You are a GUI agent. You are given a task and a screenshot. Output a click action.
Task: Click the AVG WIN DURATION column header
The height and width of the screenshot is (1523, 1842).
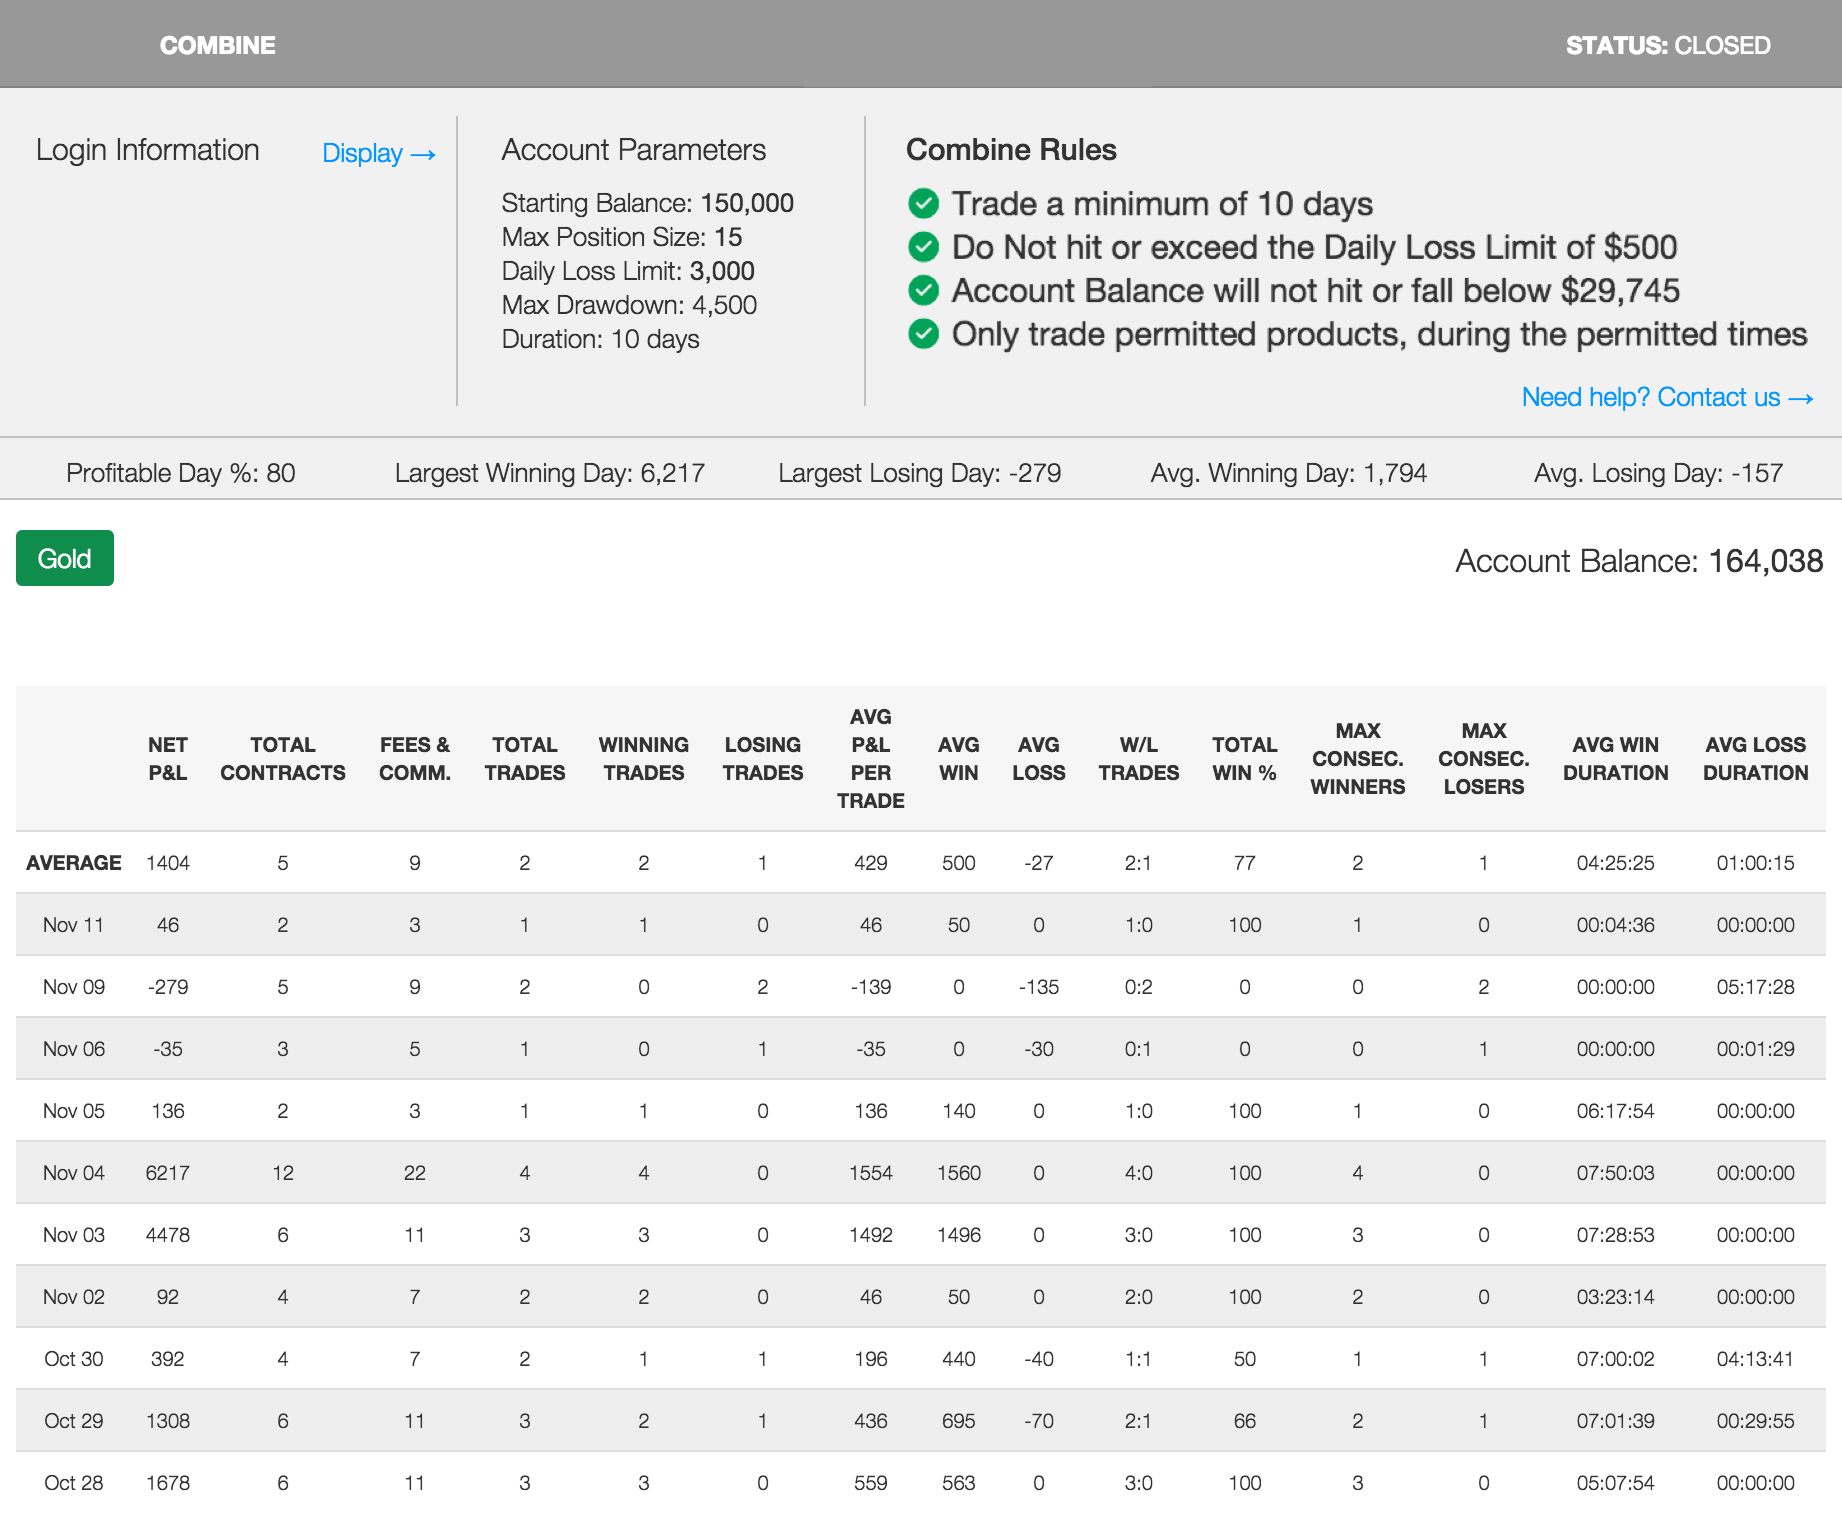pyautogui.click(x=1615, y=759)
